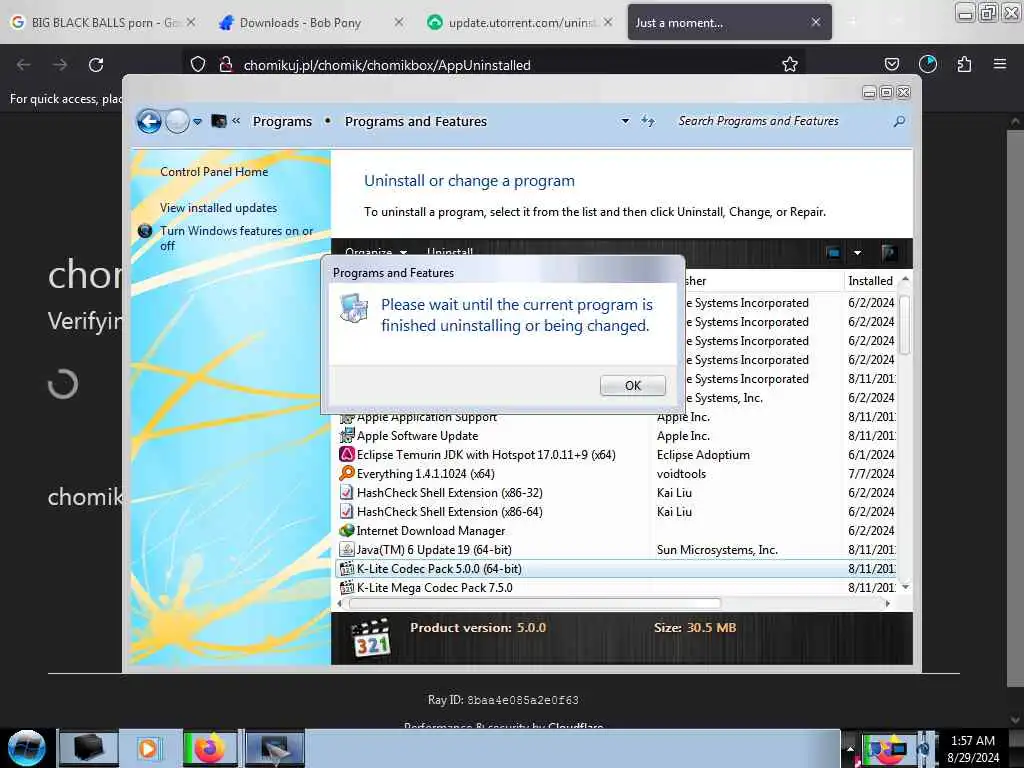
Task: Click the help icon in the command bar
Action: 888,253
